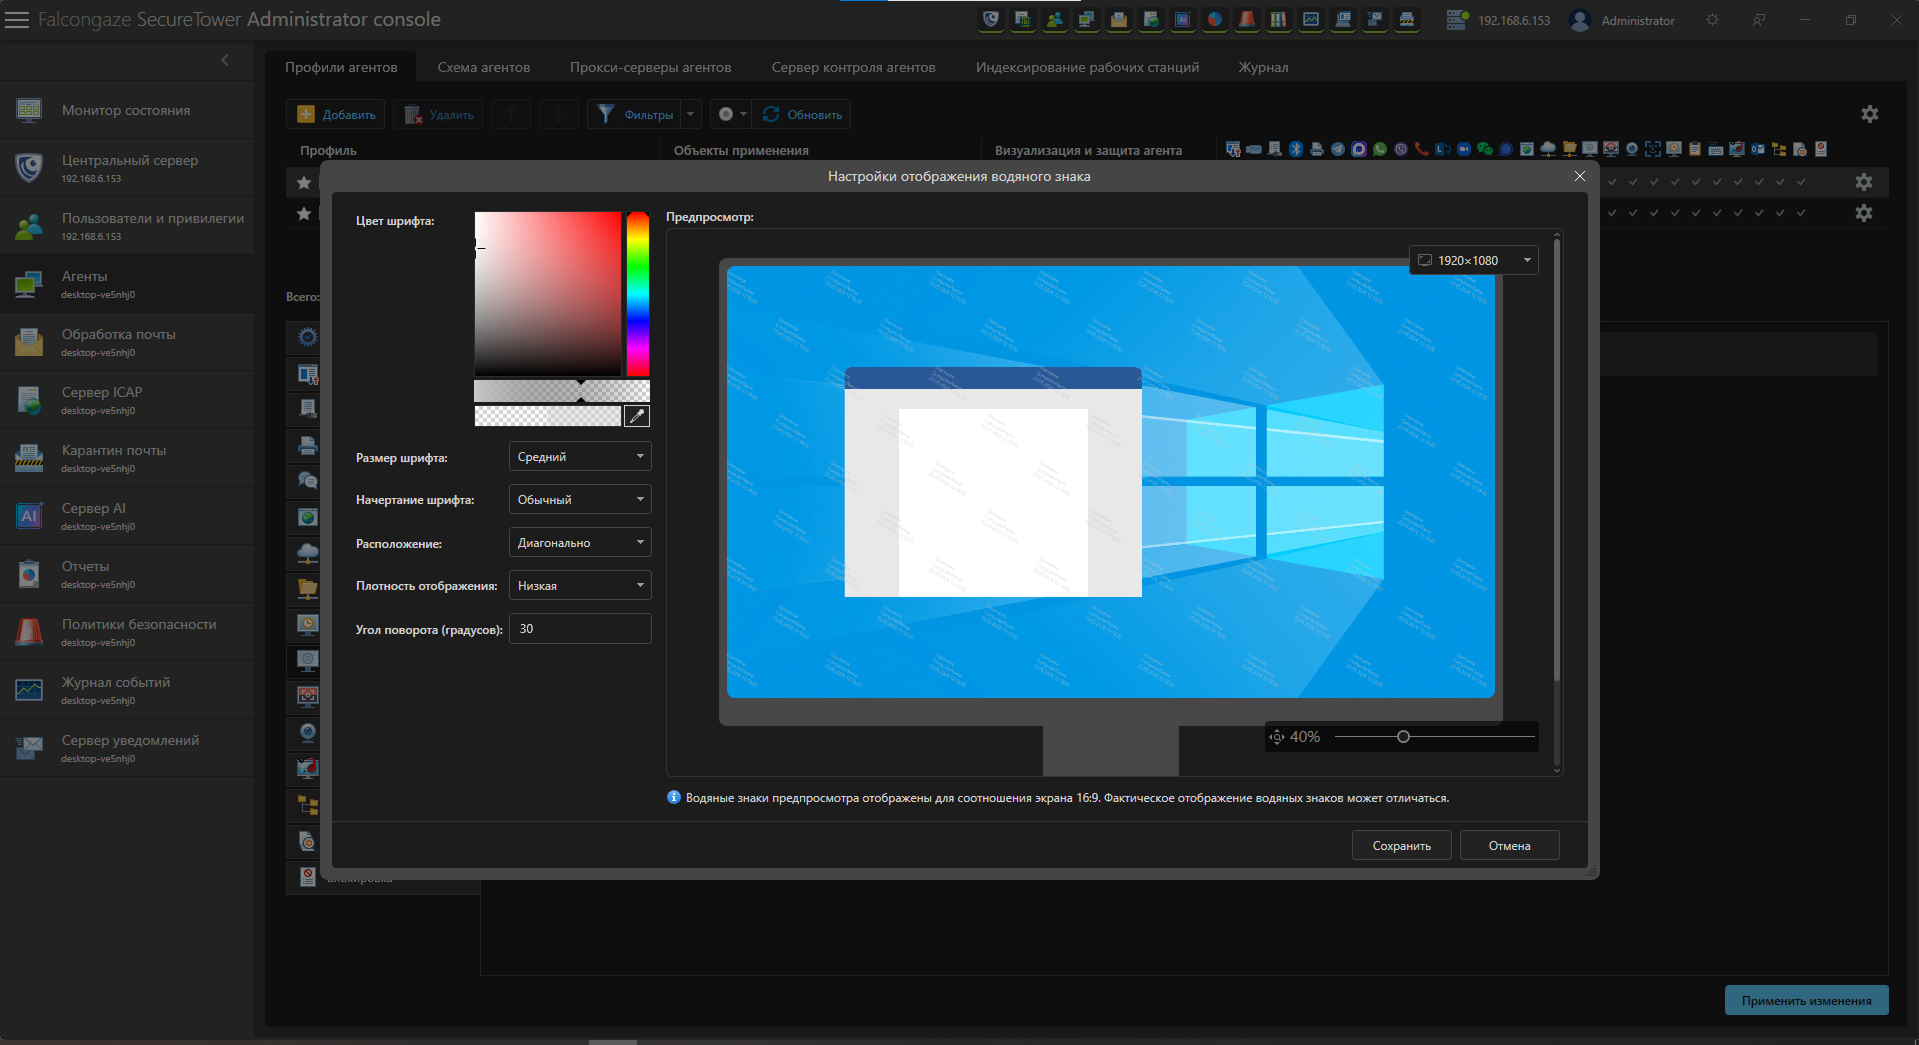Click the transparency slider under color square
Viewport: 1919px width, 1045px height.
click(562, 391)
